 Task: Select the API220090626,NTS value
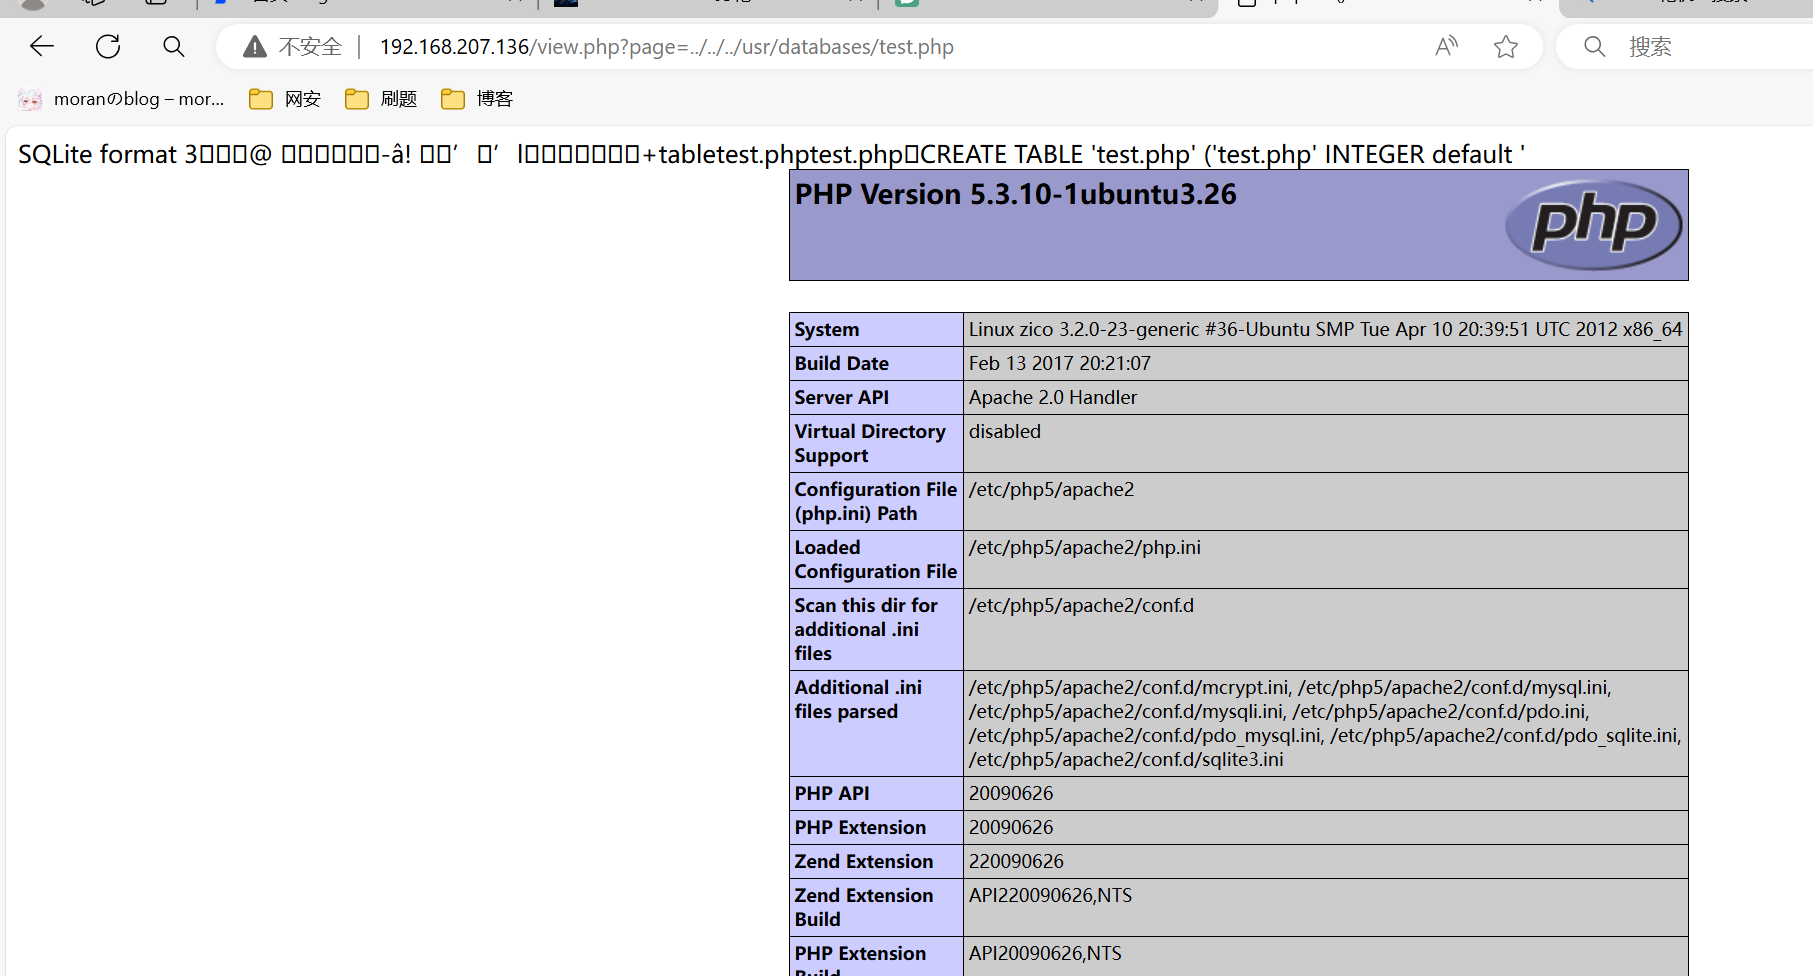(1050, 896)
